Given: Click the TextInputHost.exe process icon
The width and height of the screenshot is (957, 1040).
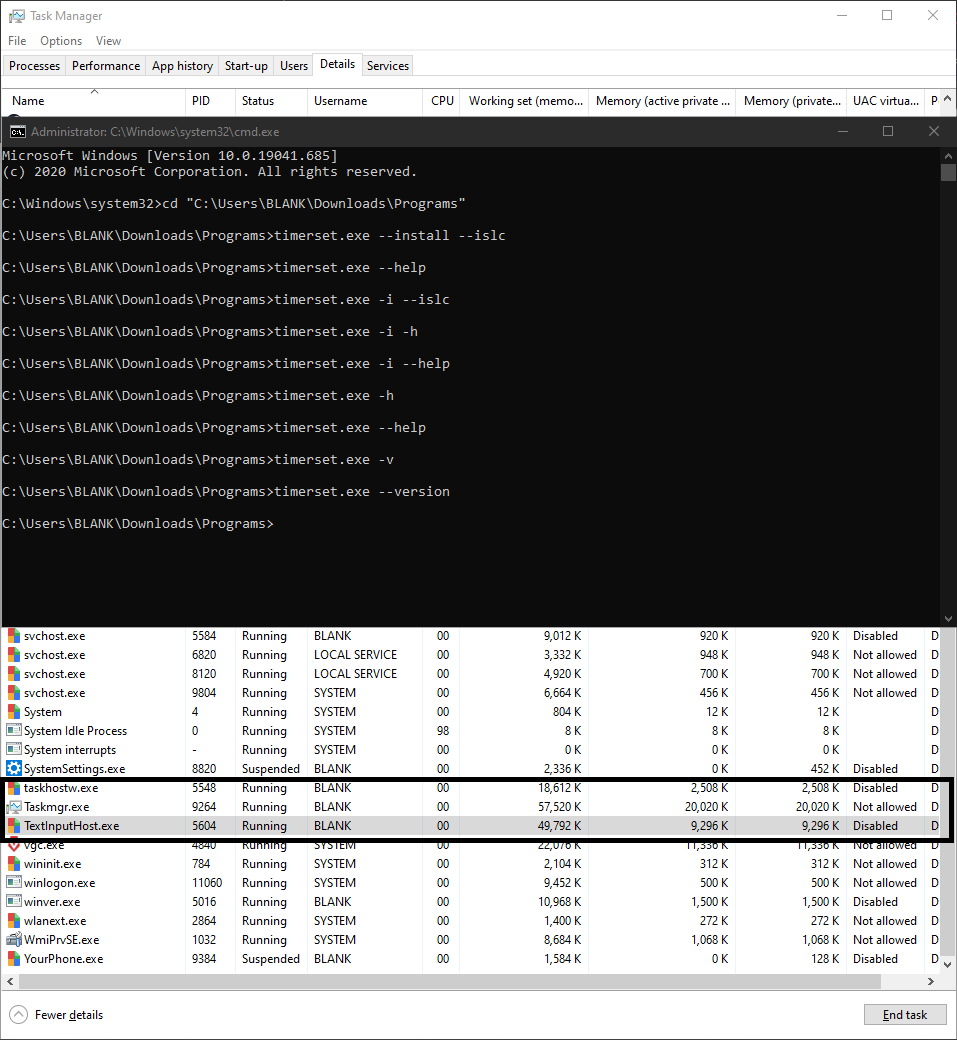Looking at the screenshot, I should point(13,826).
